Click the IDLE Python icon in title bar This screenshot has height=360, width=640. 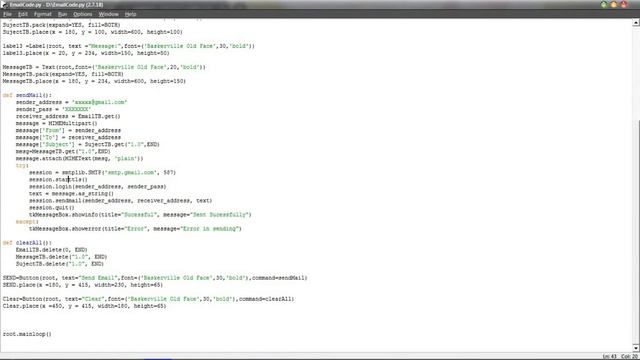pos(4,4)
